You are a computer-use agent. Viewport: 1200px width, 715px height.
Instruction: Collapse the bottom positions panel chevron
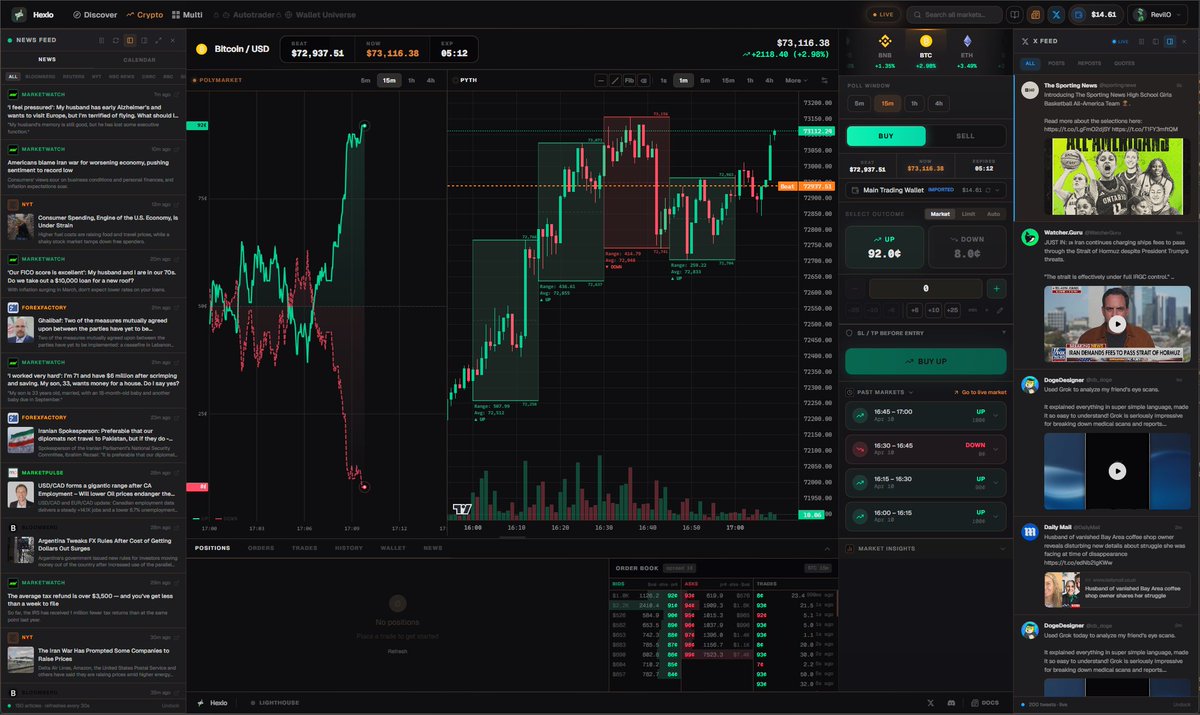827,548
